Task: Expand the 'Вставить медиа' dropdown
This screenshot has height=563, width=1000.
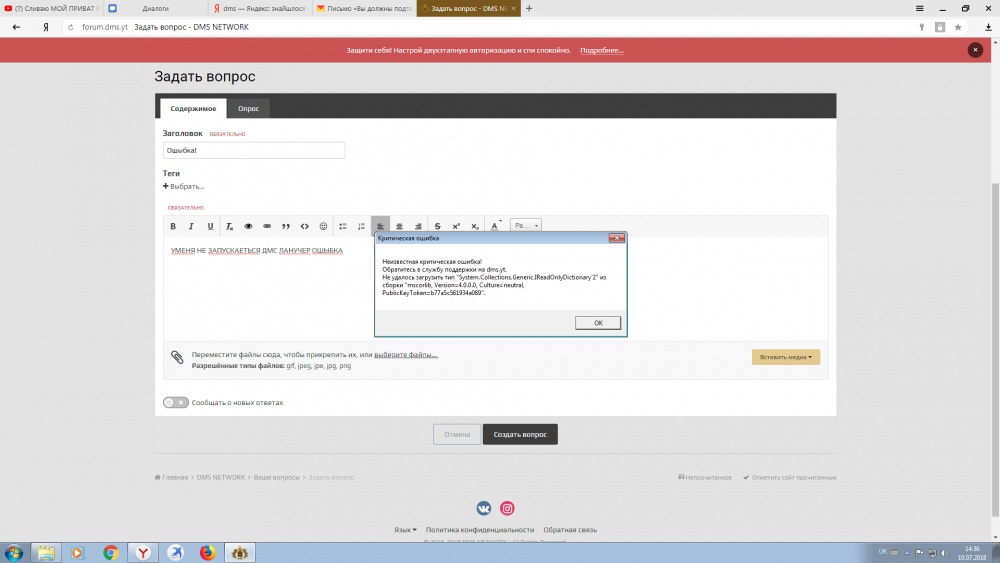Action: tap(785, 357)
